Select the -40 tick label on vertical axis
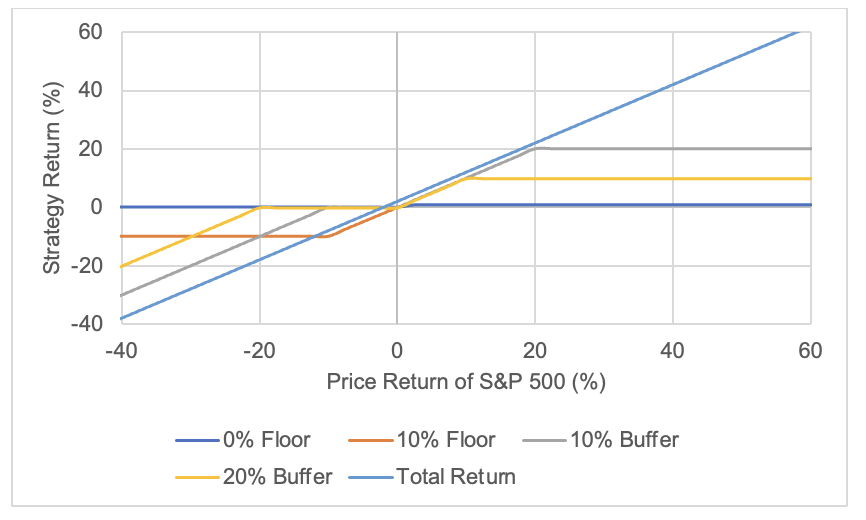866x520 pixels. [x=88, y=324]
